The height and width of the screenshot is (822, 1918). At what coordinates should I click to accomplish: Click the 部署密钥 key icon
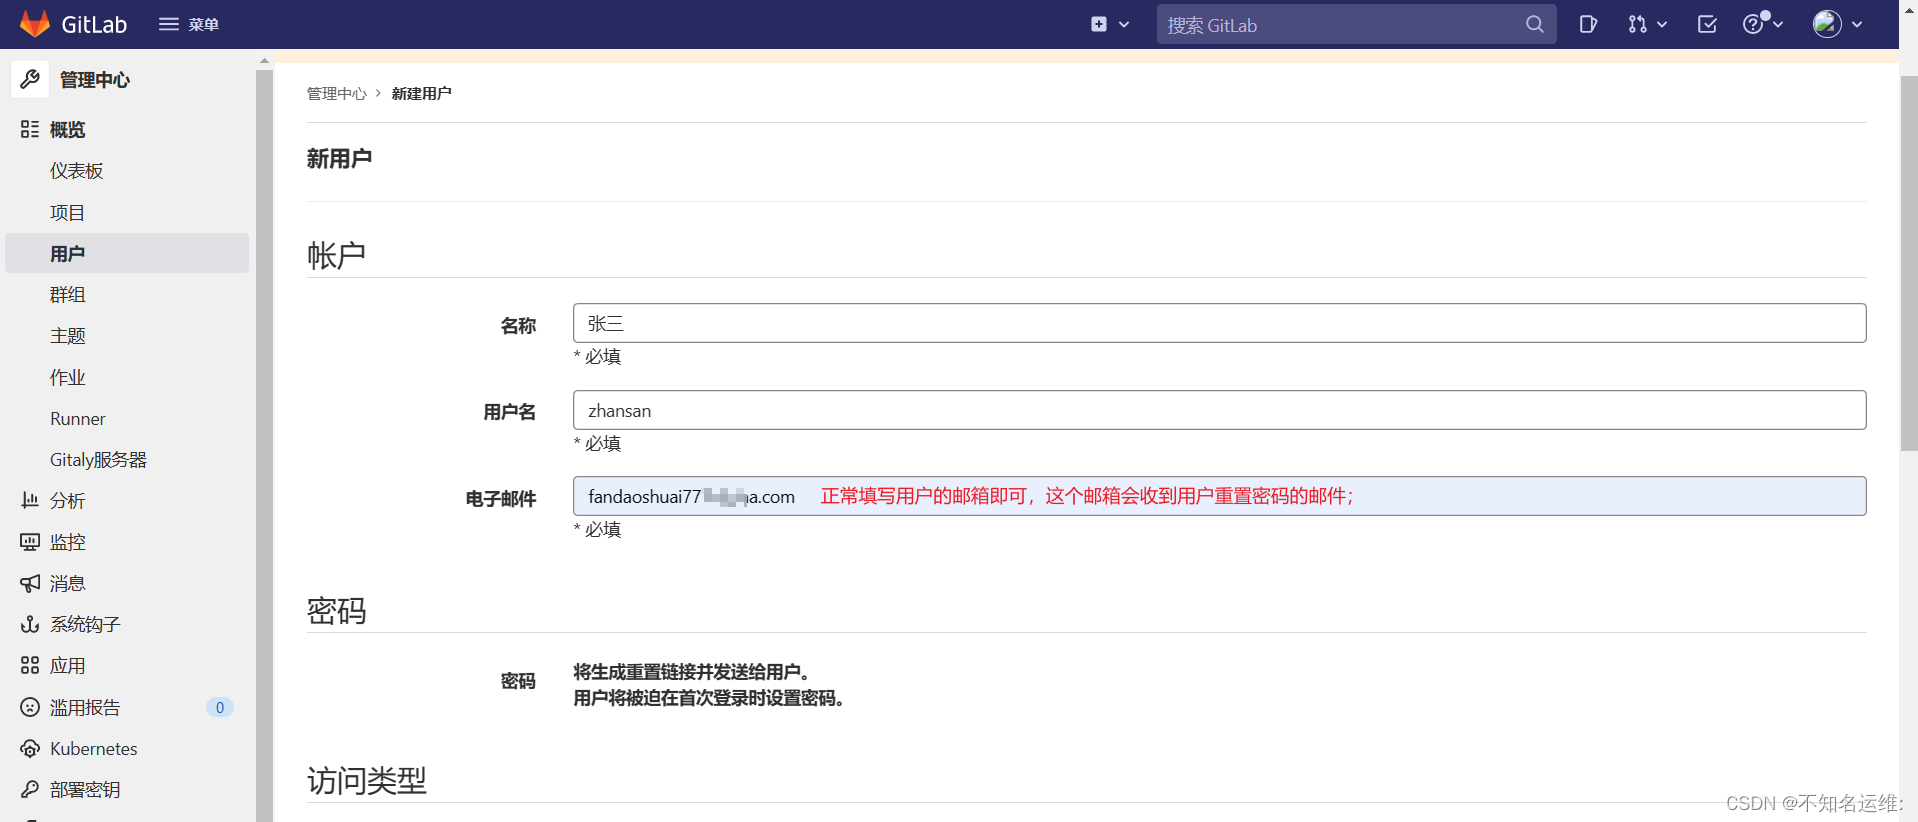(x=30, y=789)
